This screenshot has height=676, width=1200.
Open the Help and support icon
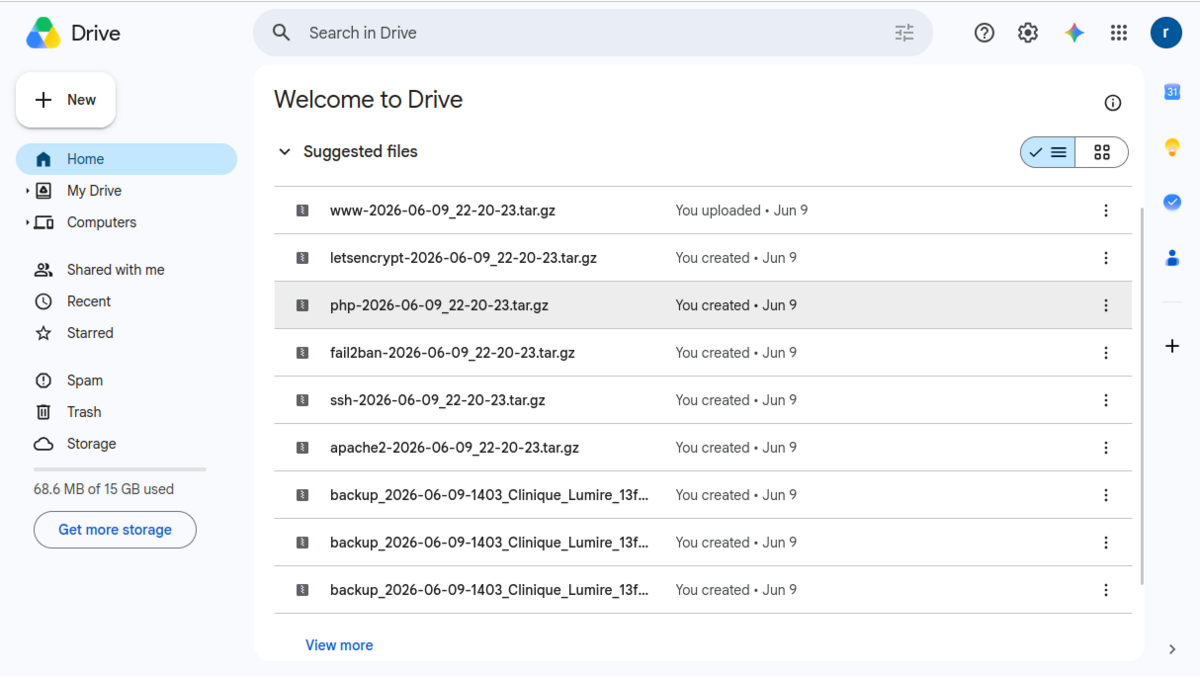pyautogui.click(x=984, y=33)
